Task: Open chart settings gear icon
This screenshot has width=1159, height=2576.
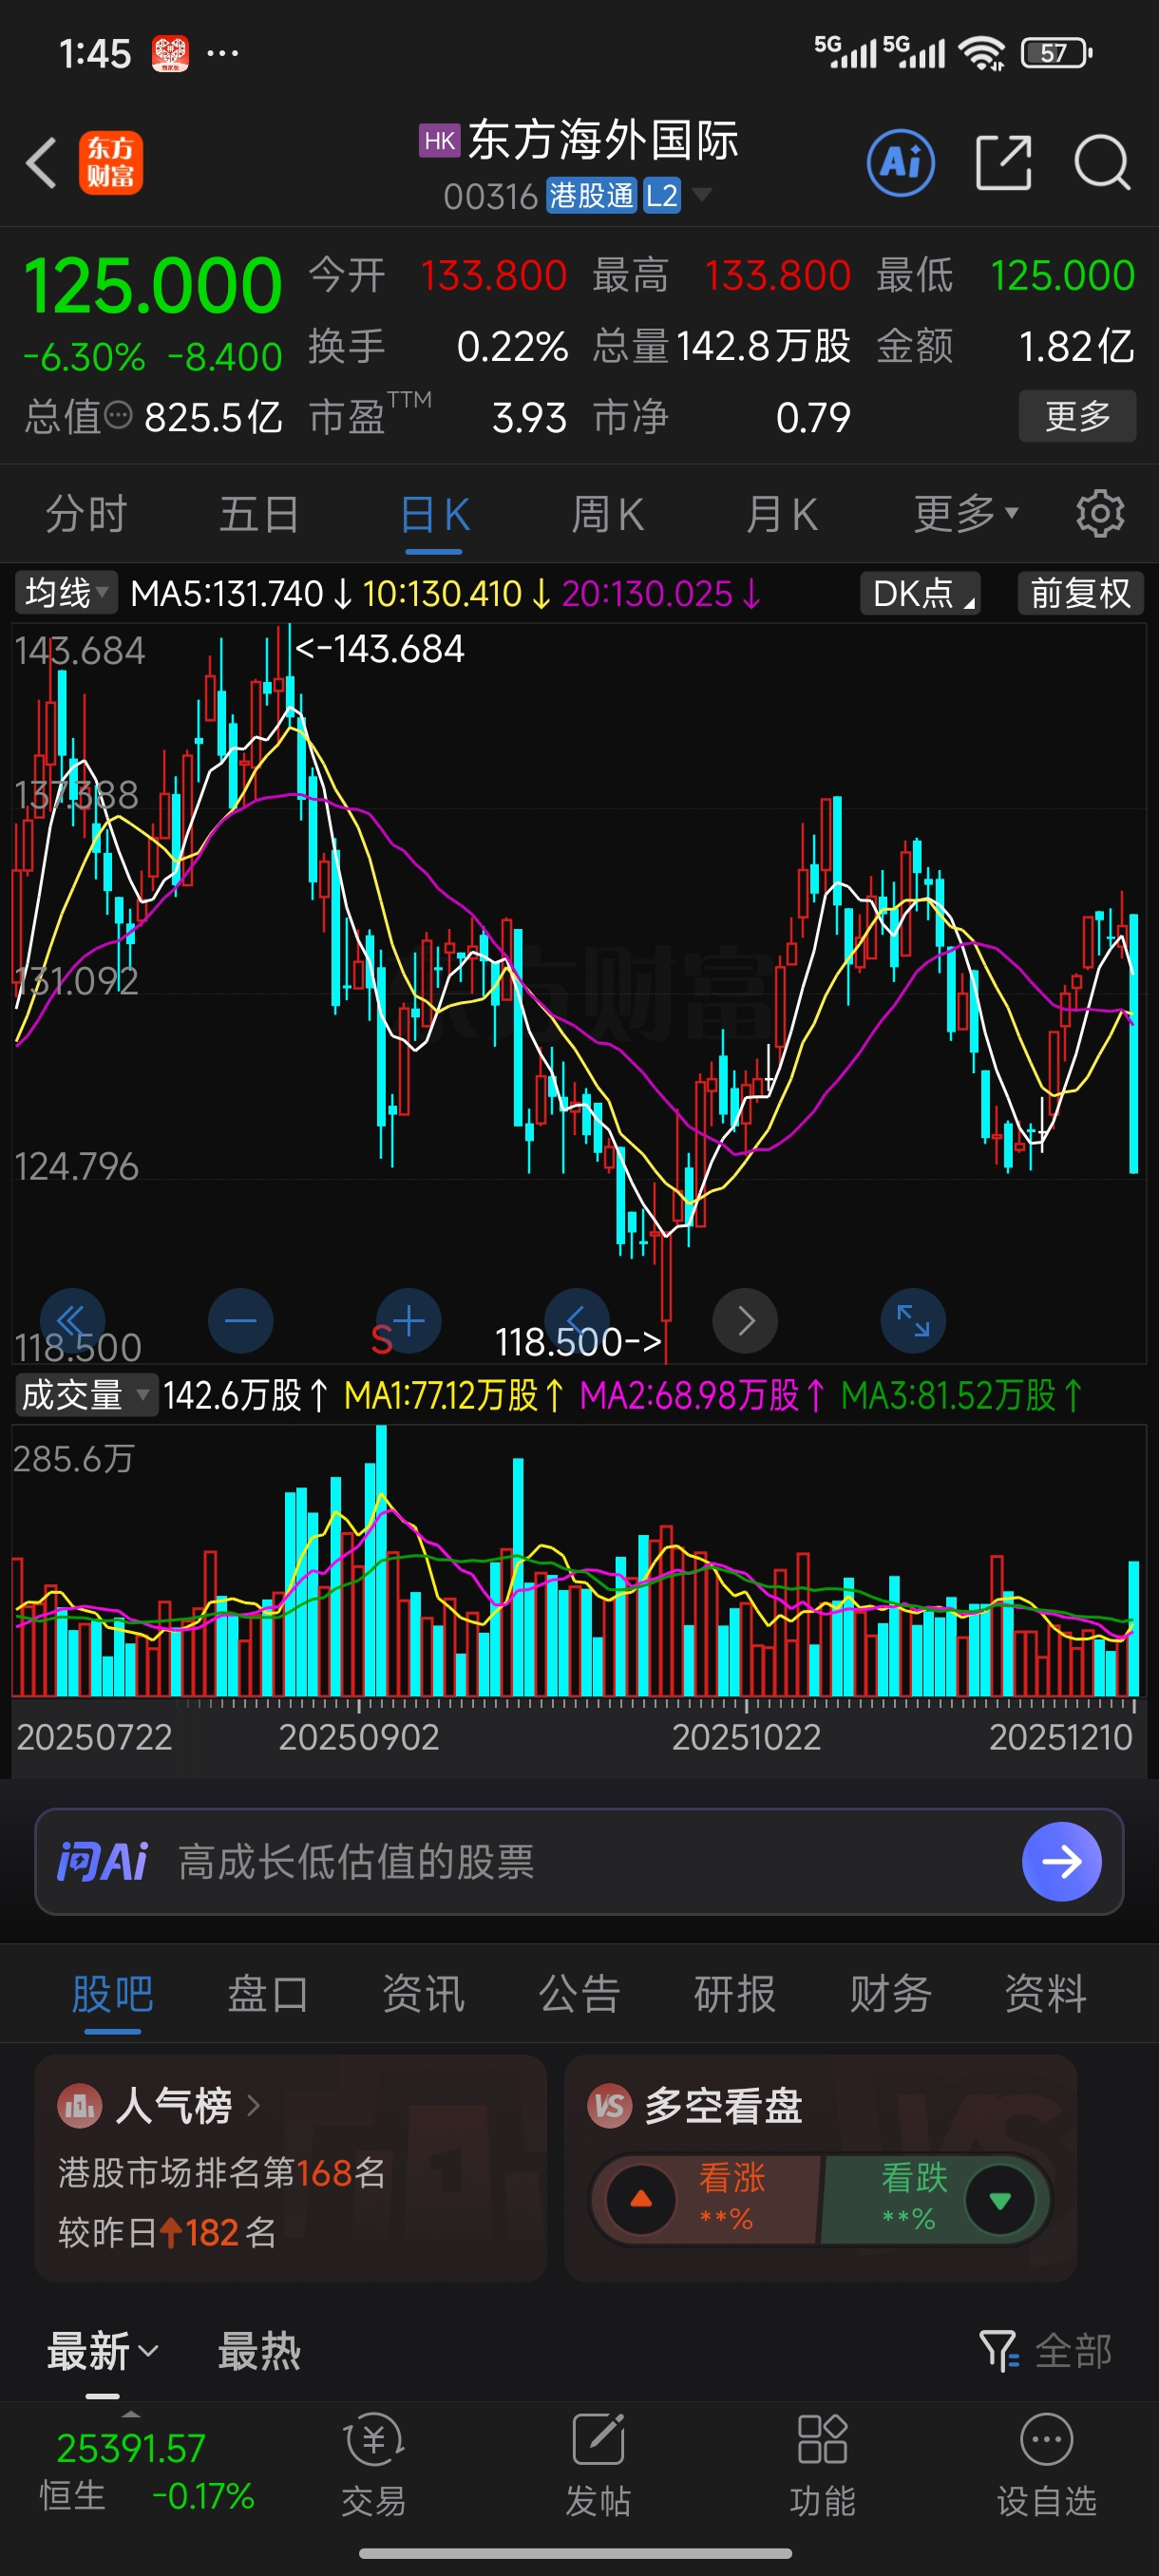Action: tap(1100, 514)
